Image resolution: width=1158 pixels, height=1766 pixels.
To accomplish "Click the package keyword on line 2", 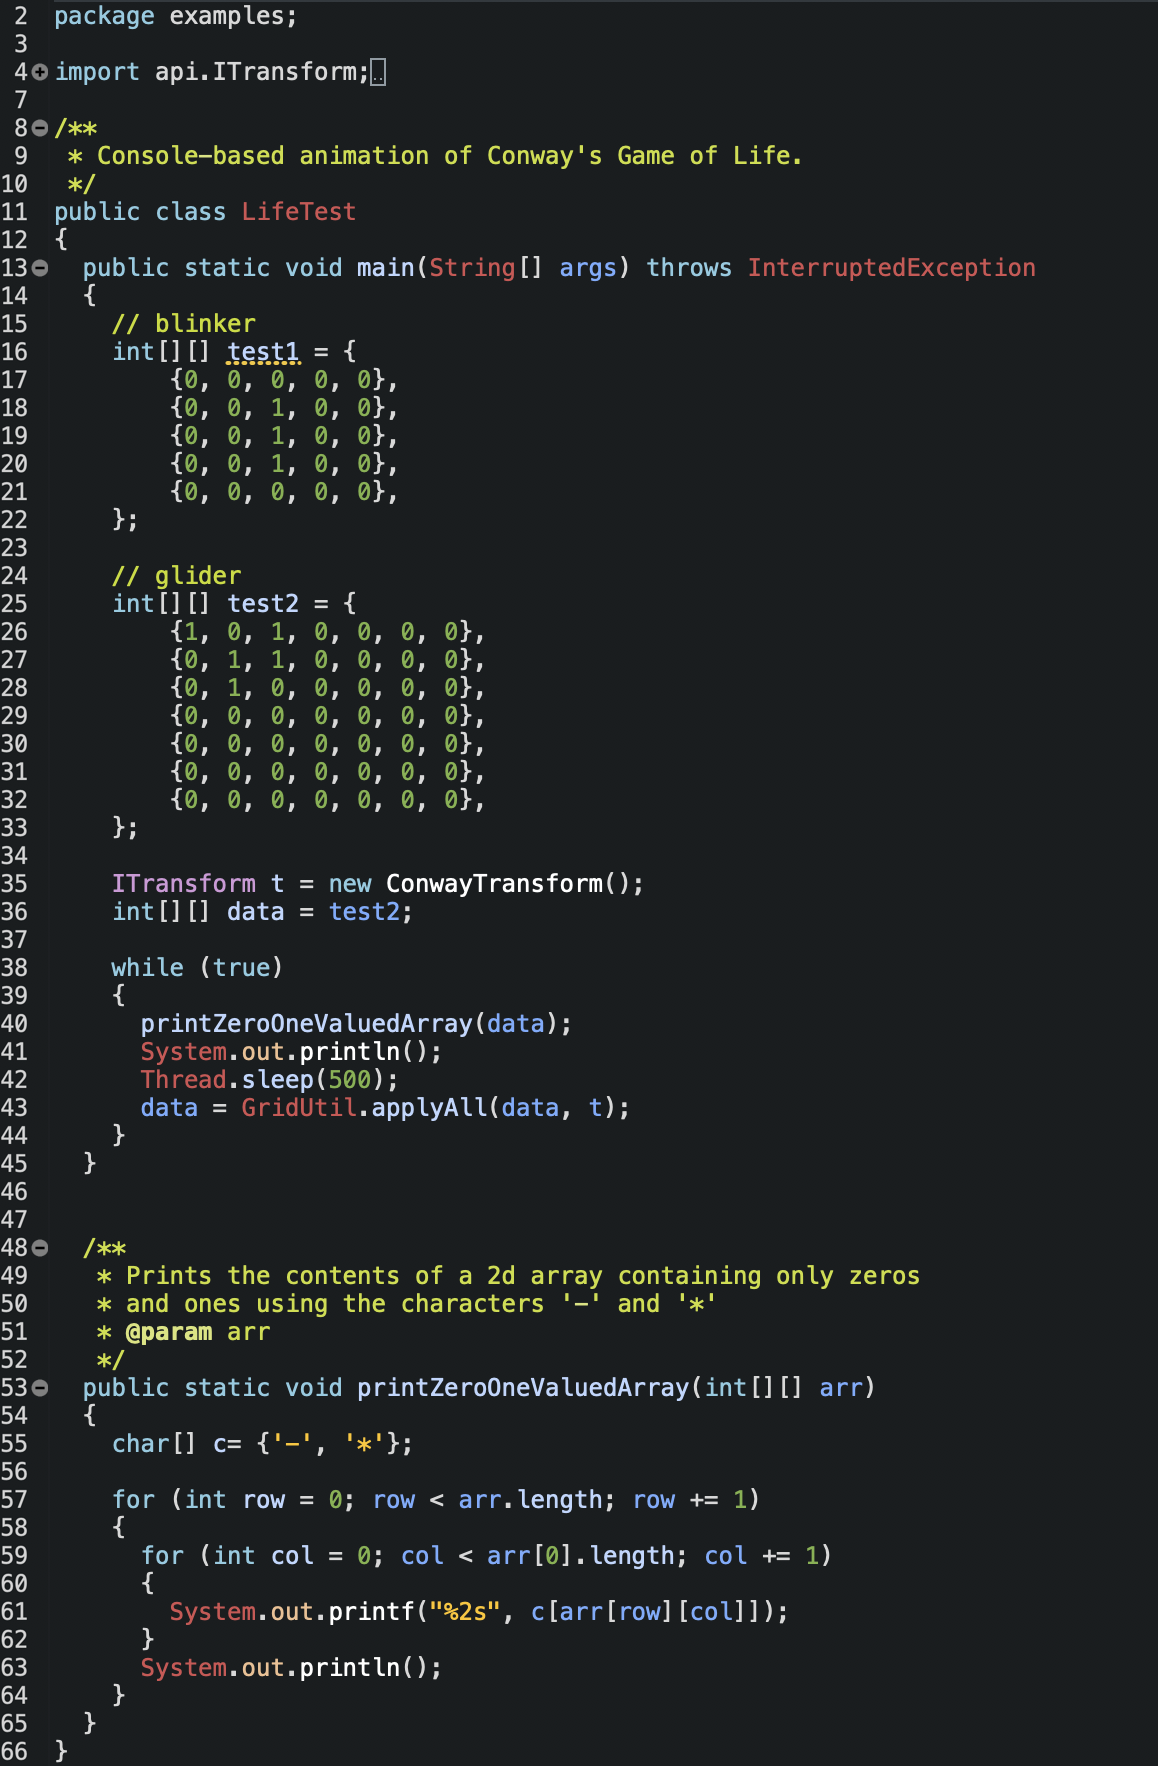I will tap(105, 16).
